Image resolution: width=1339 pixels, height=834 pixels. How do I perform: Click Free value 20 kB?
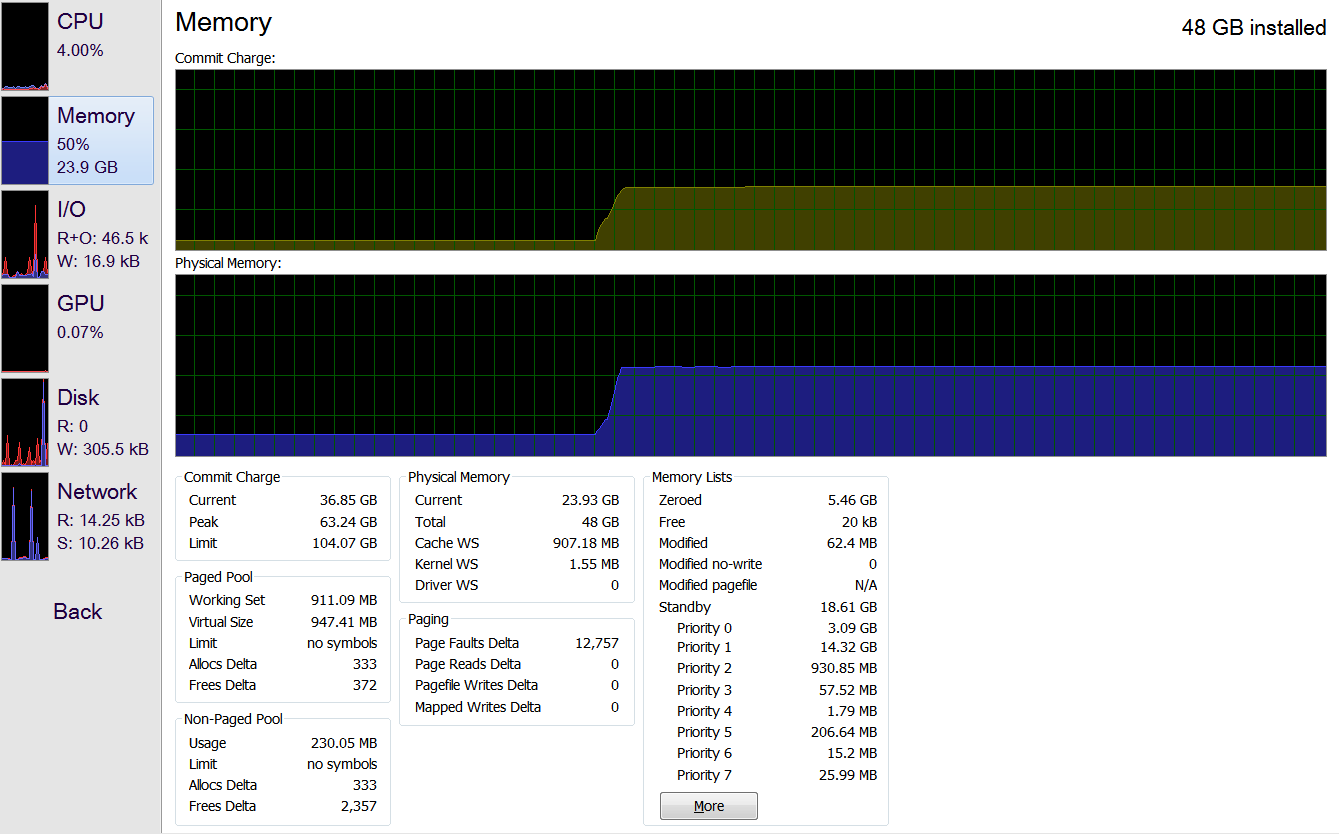[x=859, y=522]
